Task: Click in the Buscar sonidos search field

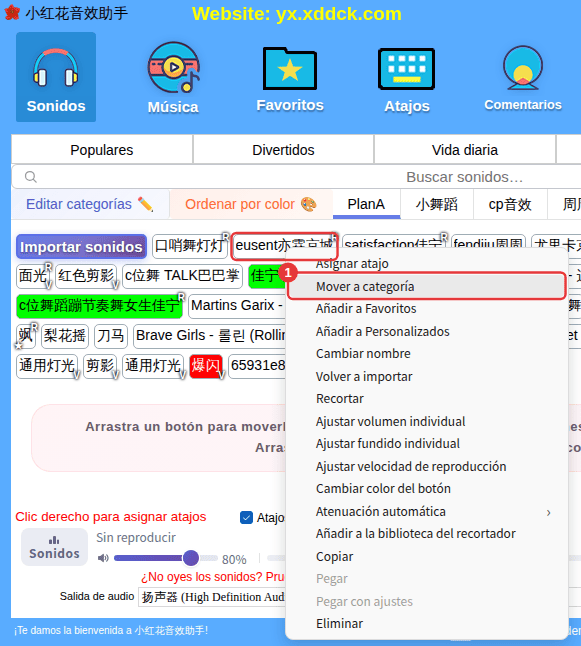Action: pos(297,177)
